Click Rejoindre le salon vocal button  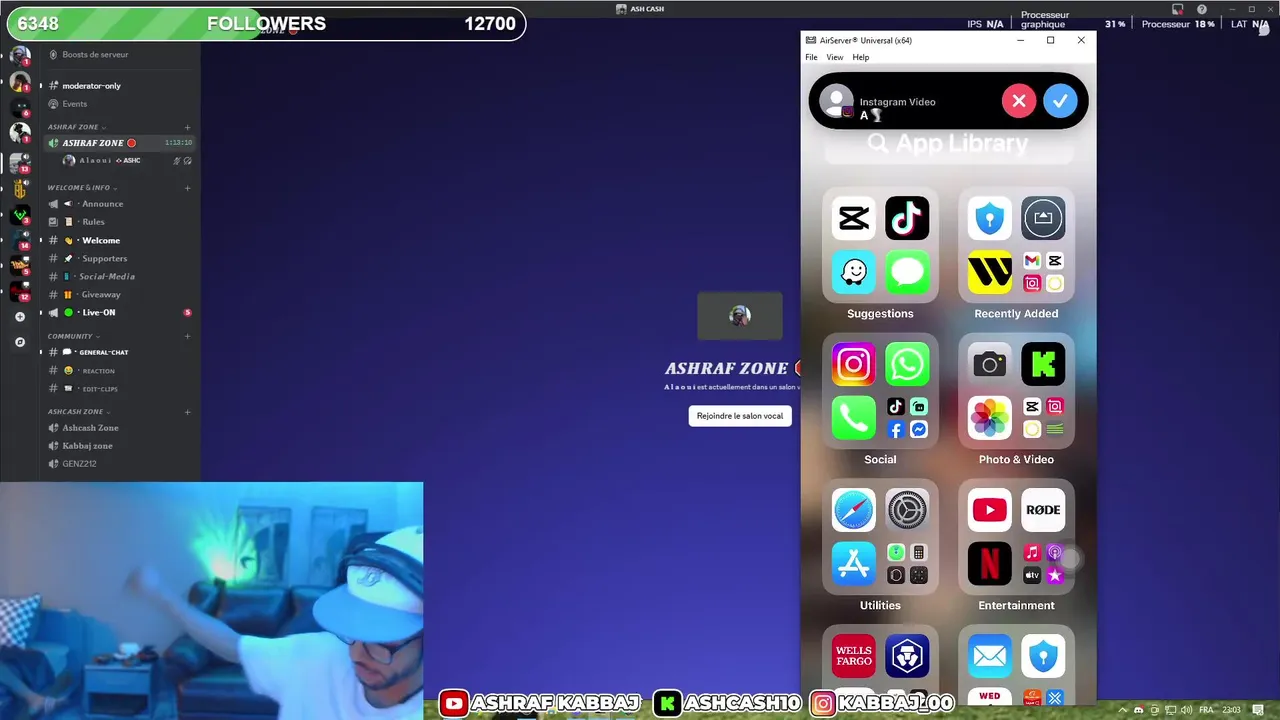click(x=740, y=416)
